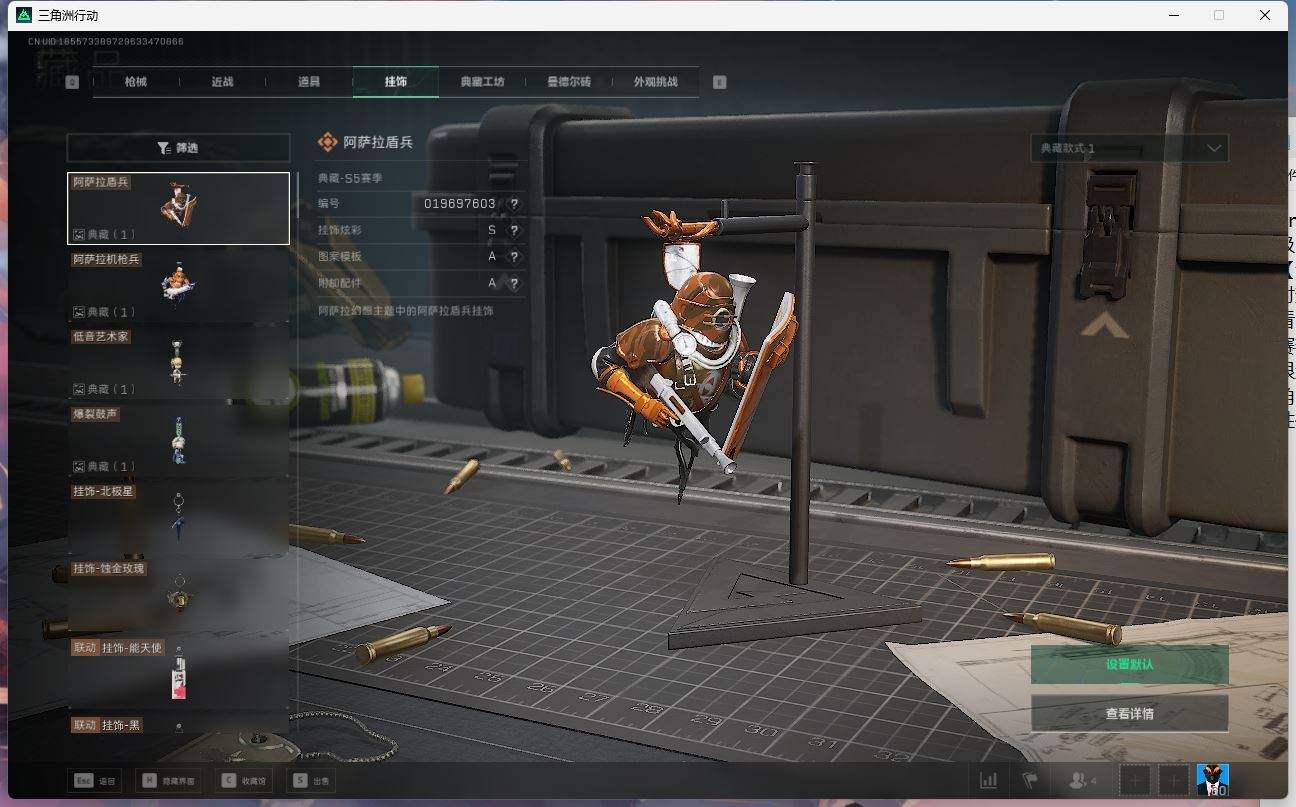1296x807 pixels.
Task: Click the flag icon in bottom bar
Action: (x=1029, y=780)
